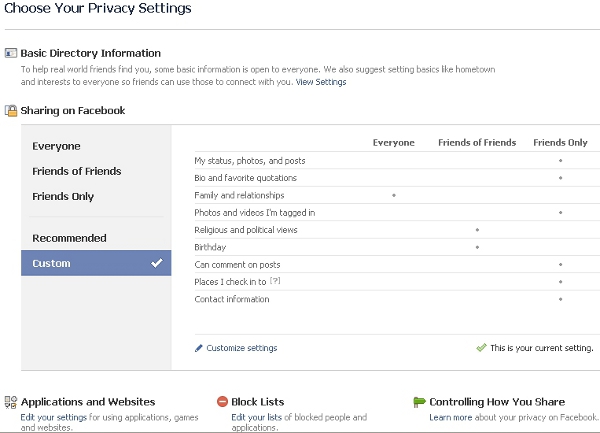The height and width of the screenshot is (433, 600).
Task: Click the Birthday row in settings table
Action: click(x=211, y=247)
